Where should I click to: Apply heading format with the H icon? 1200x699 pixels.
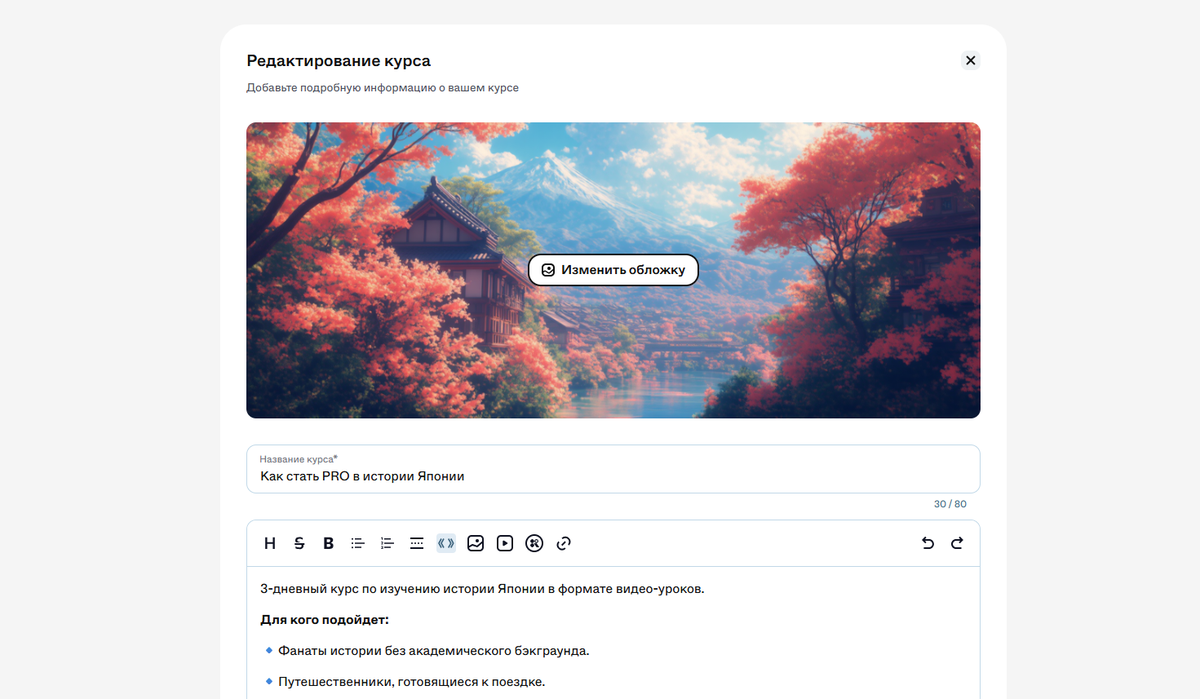click(270, 544)
